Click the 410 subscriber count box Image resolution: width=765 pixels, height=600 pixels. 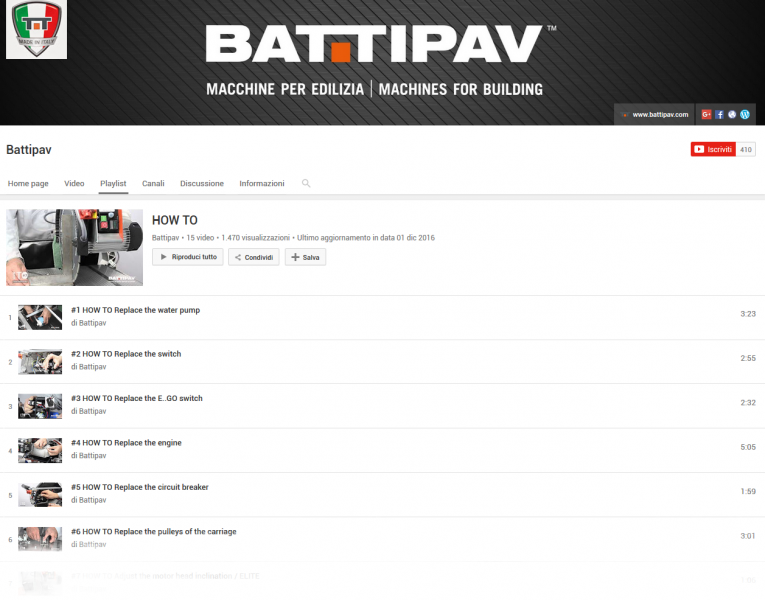[x=745, y=149]
